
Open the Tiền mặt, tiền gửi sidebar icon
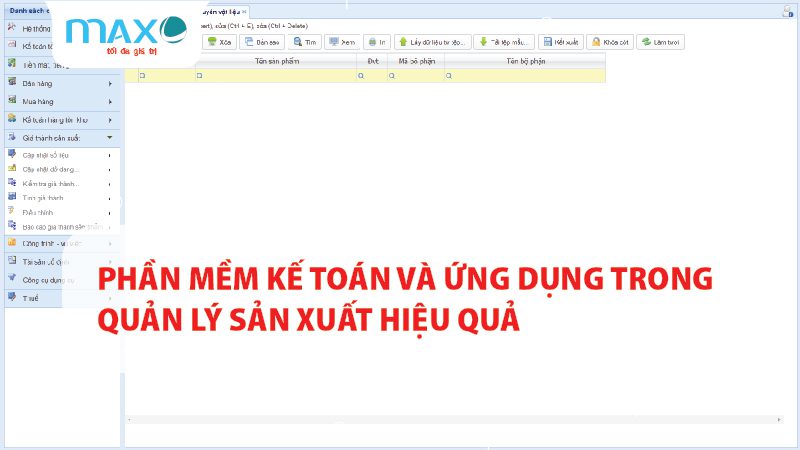pos(12,64)
